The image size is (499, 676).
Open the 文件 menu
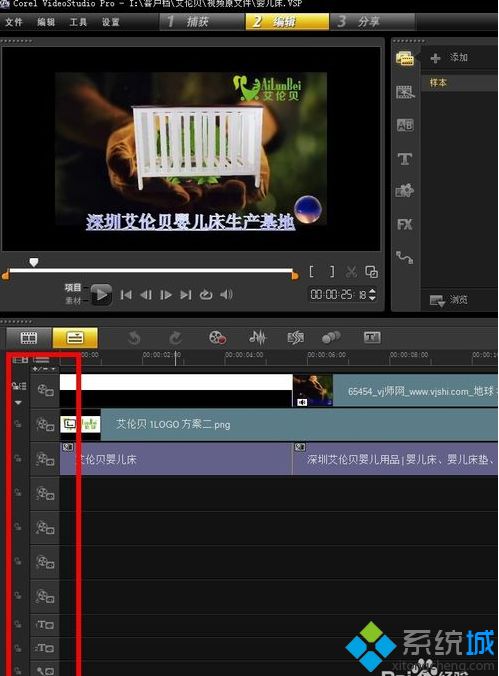pyautogui.click(x=13, y=22)
